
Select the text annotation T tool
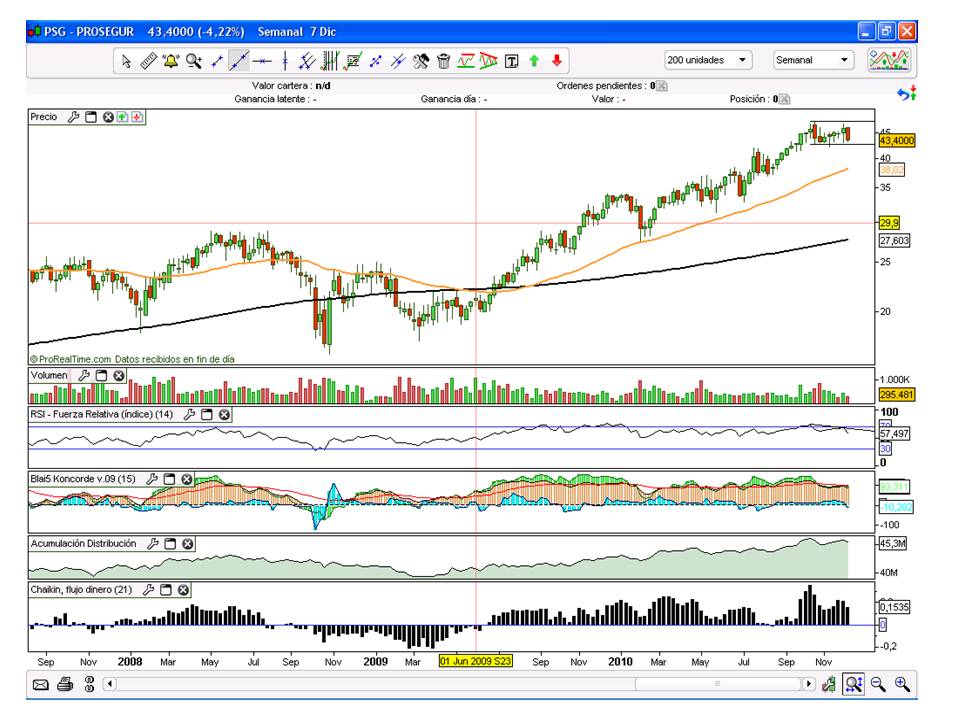511,61
